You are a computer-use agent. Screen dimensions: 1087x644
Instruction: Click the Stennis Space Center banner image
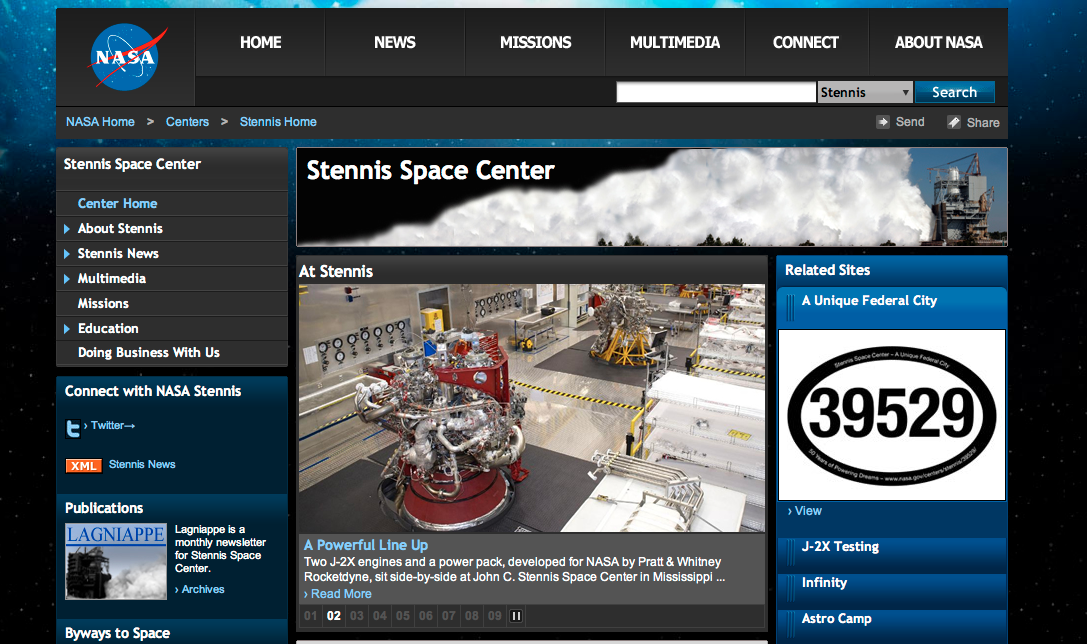coord(652,197)
